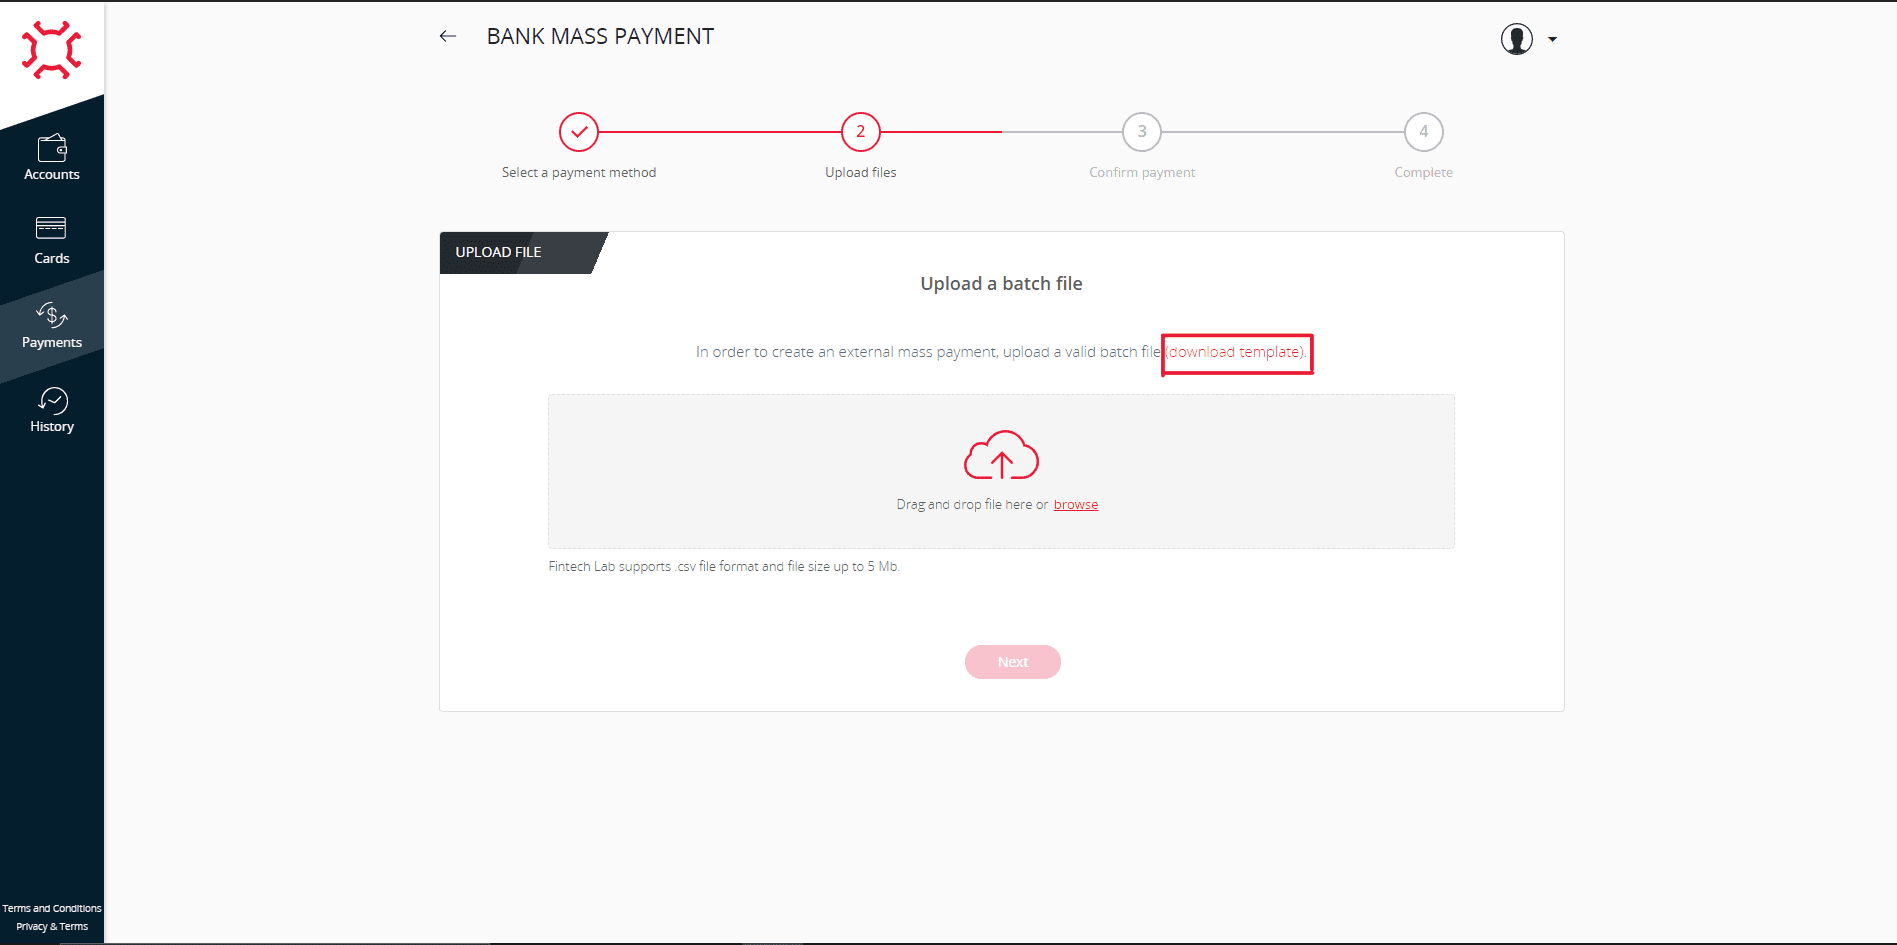Click the Fintech Lab logo icon
This screenshot has width=1897, height=945.
click(x=51, y=49)
